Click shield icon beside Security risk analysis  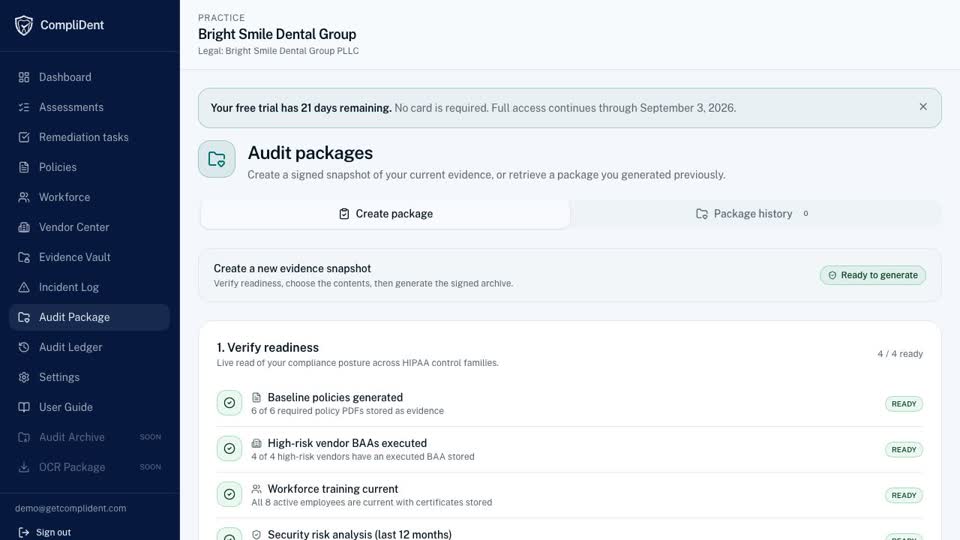(257, 534)
